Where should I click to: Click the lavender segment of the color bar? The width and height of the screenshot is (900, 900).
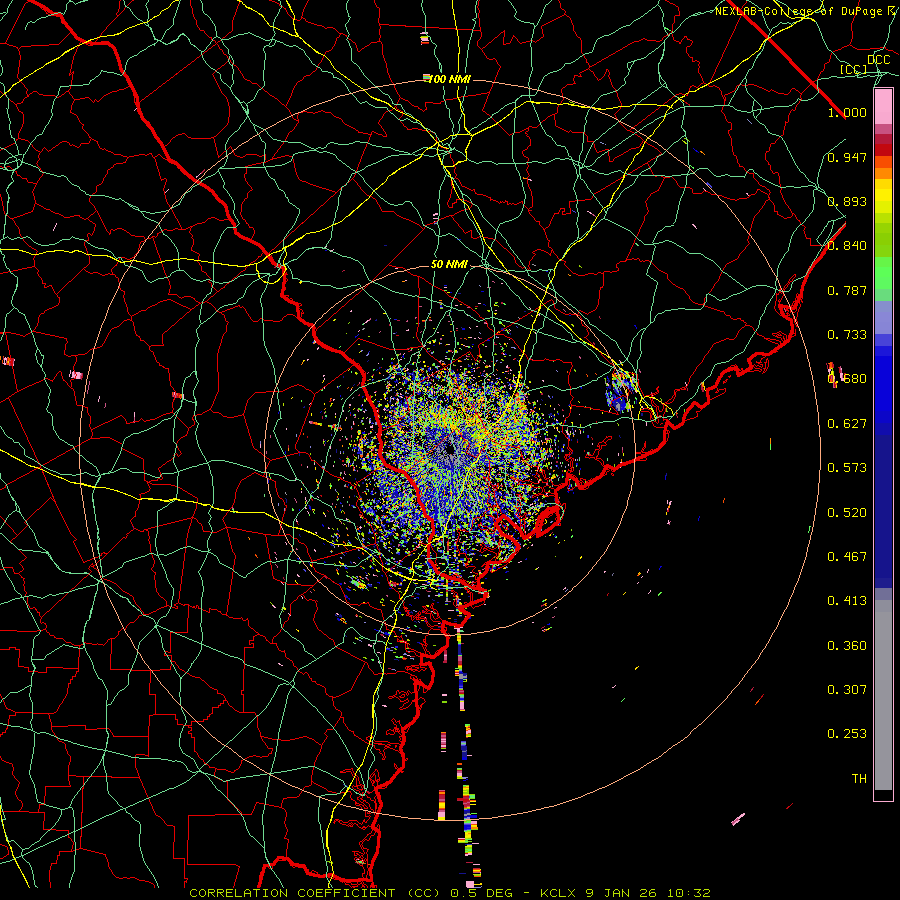883,317
